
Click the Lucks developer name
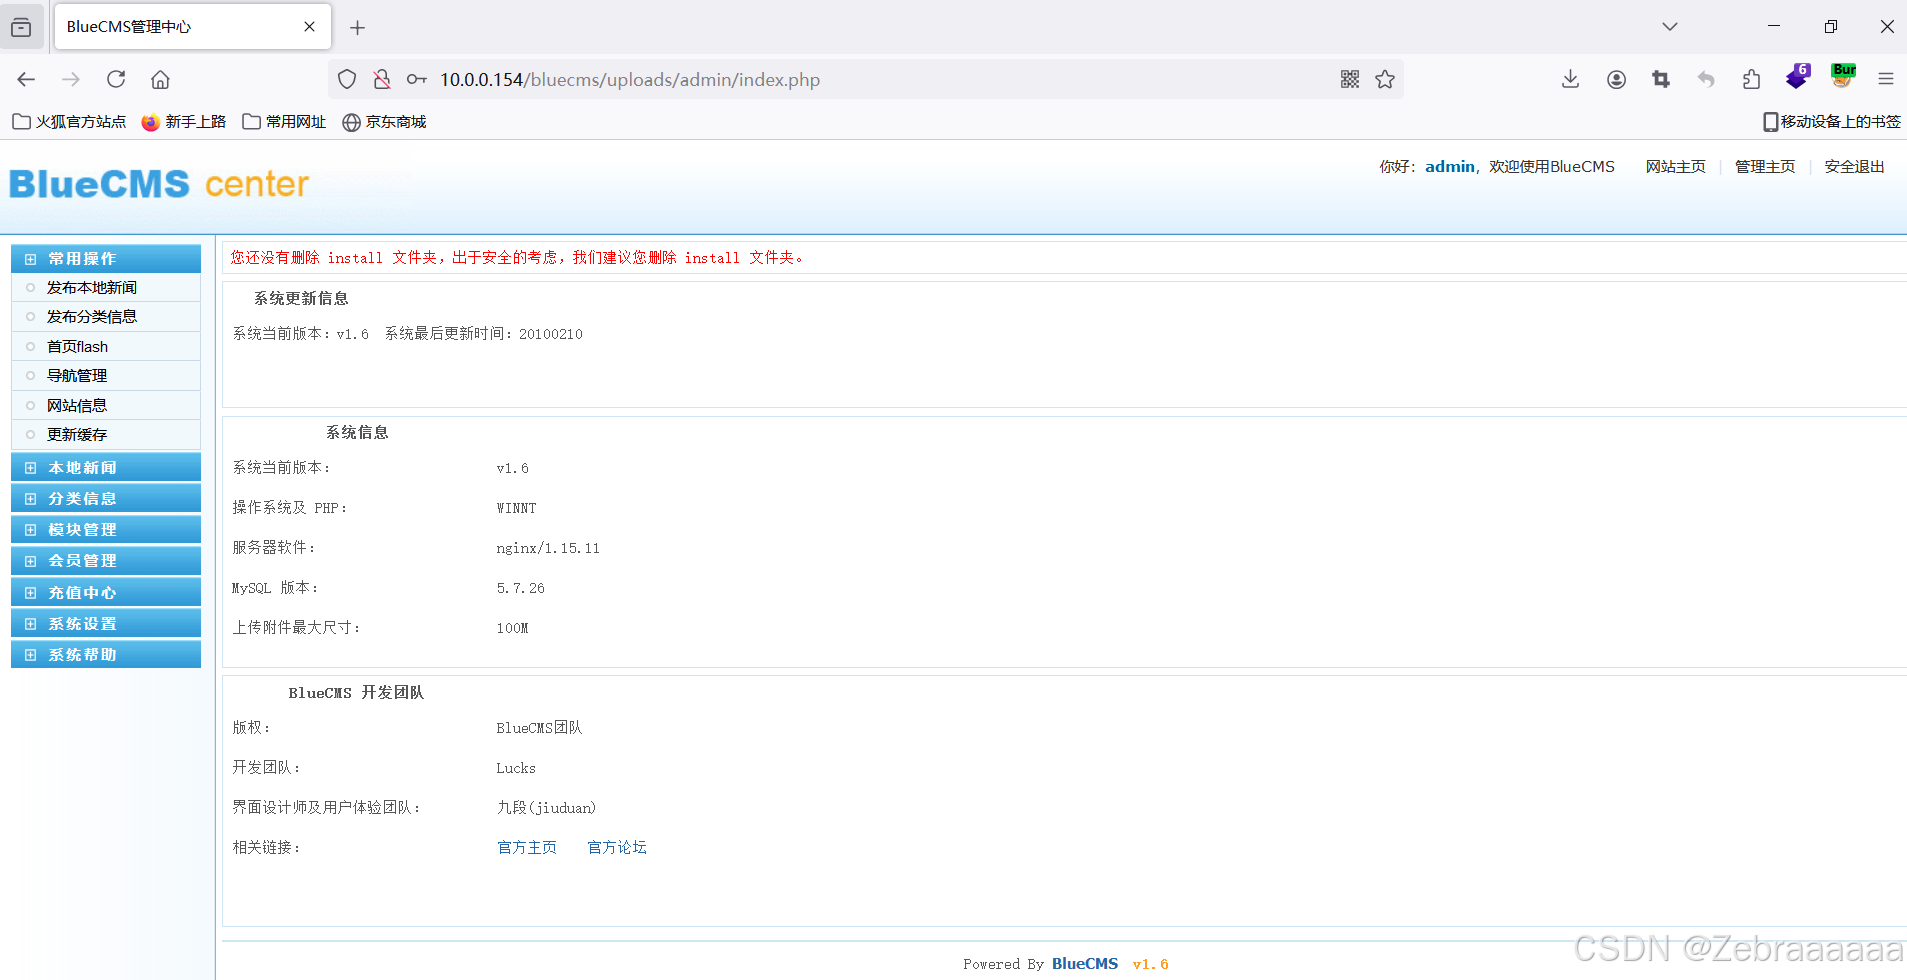click(516, 768)
